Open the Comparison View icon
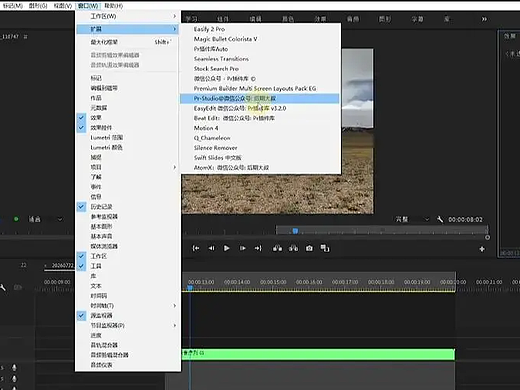 (325, 248)
